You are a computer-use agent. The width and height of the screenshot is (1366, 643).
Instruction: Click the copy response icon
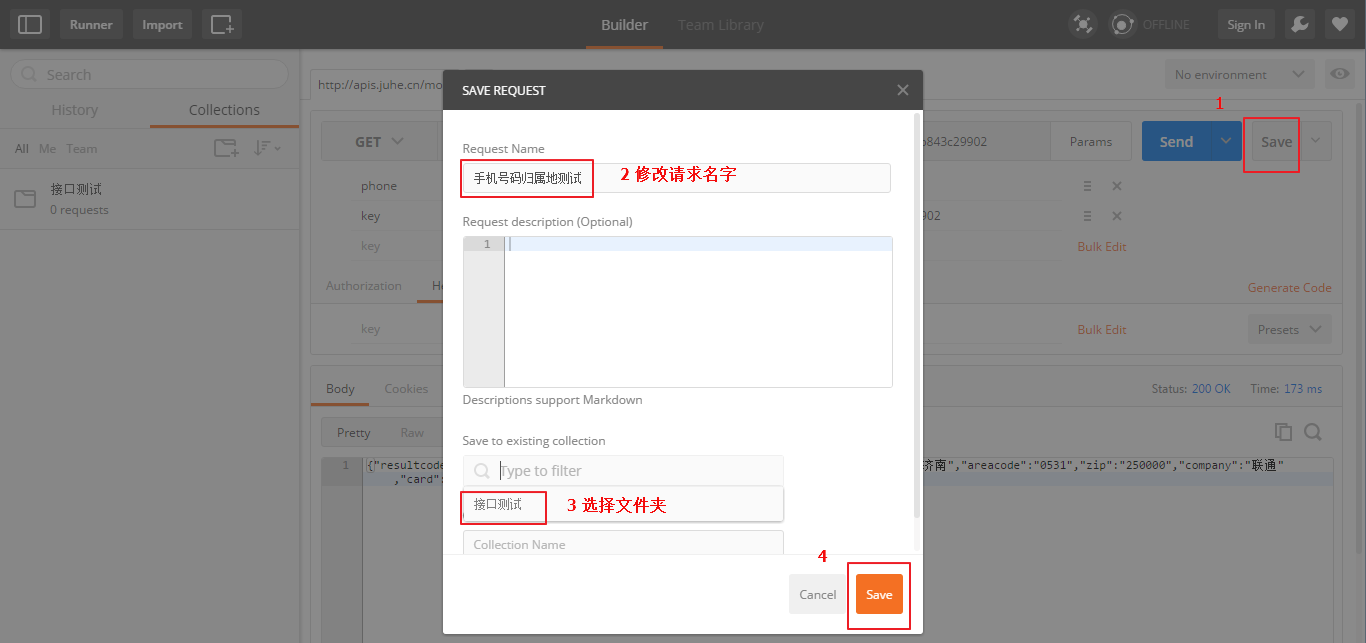(x=1283, y=432)
